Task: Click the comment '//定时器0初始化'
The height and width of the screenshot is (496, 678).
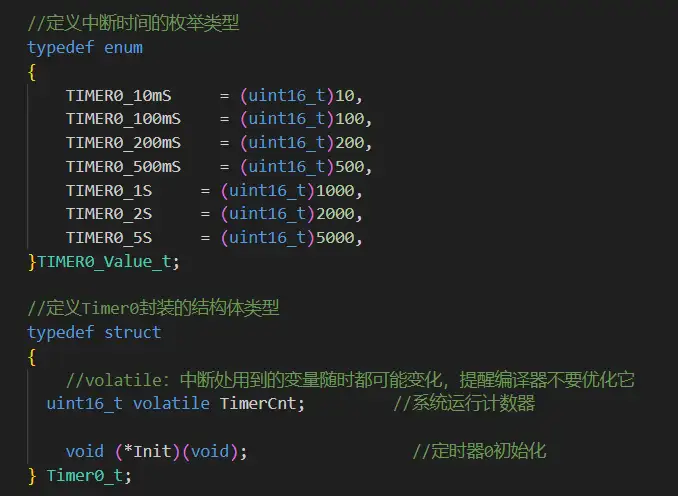Action: coord(479,451)
